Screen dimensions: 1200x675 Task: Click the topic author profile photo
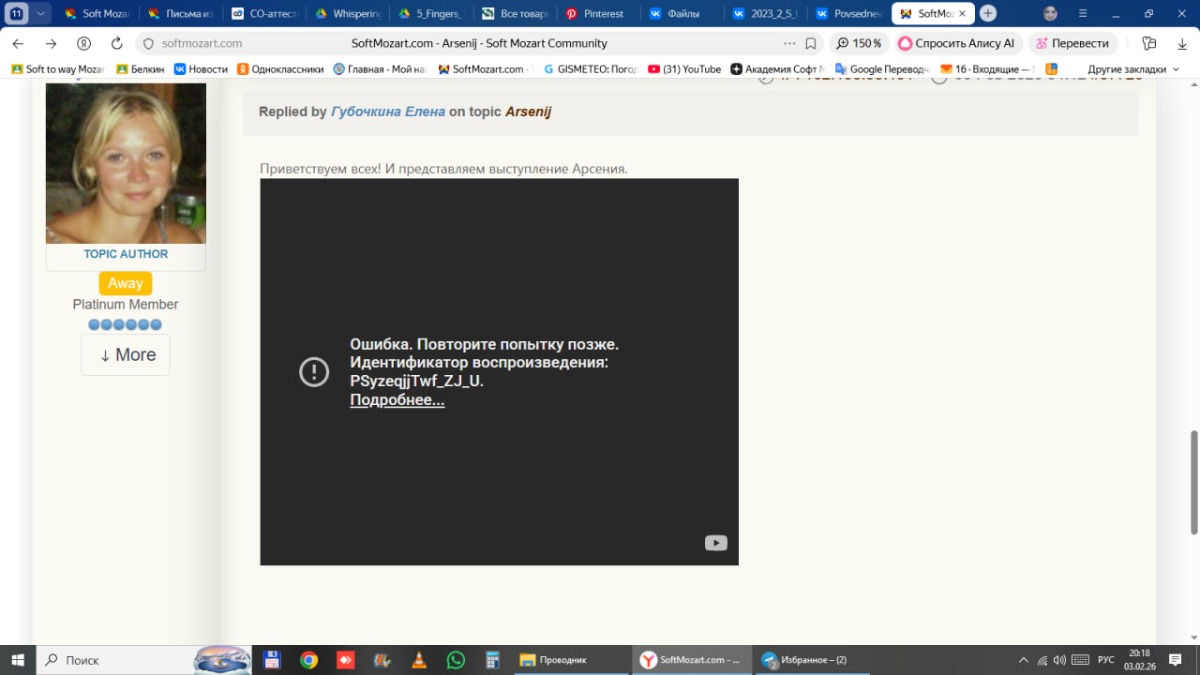click(x=126, y=163)
